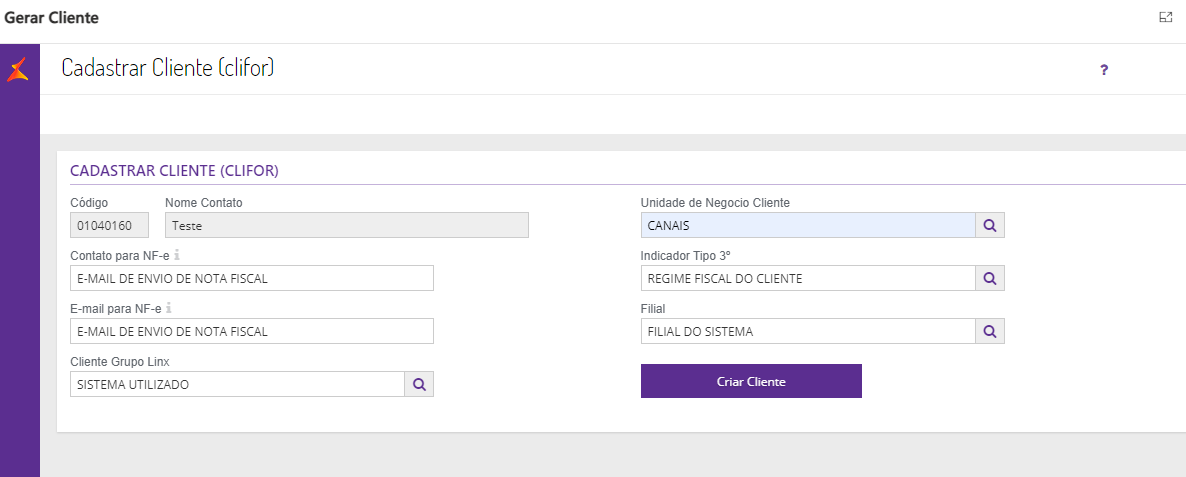Open Filial lookup magnifier icon
Image resolution: width=1186 pixels, height=477 pixels.
(990, 331)
